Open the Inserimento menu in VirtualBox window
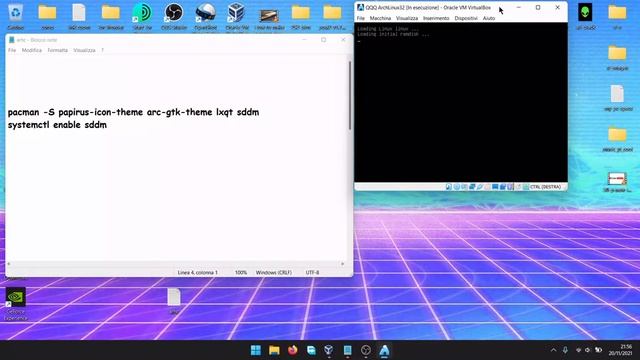 pyautogui.click(x=436, y=18)
